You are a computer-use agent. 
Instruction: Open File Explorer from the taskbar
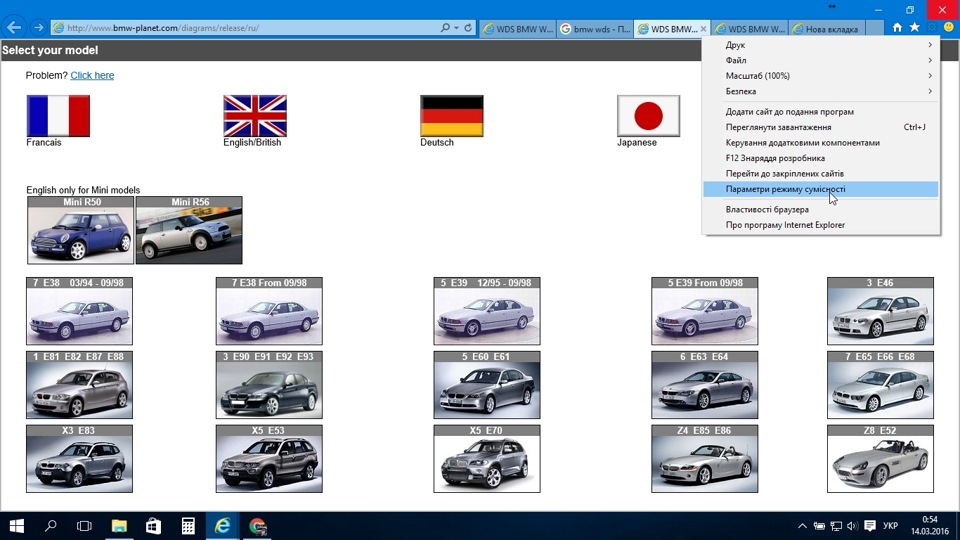coord(119,526)
